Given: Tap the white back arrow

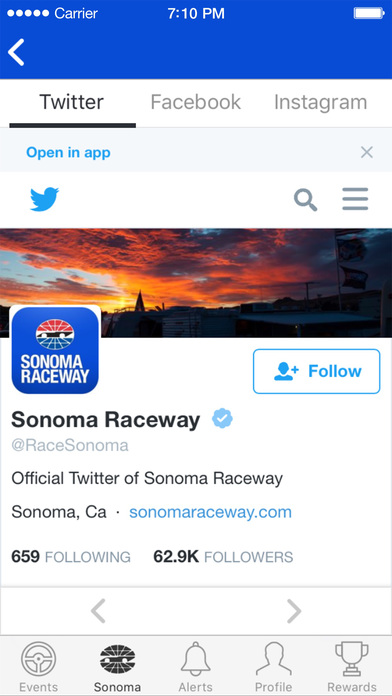Looking at the screenshot, I should click(x=16, y=52).
